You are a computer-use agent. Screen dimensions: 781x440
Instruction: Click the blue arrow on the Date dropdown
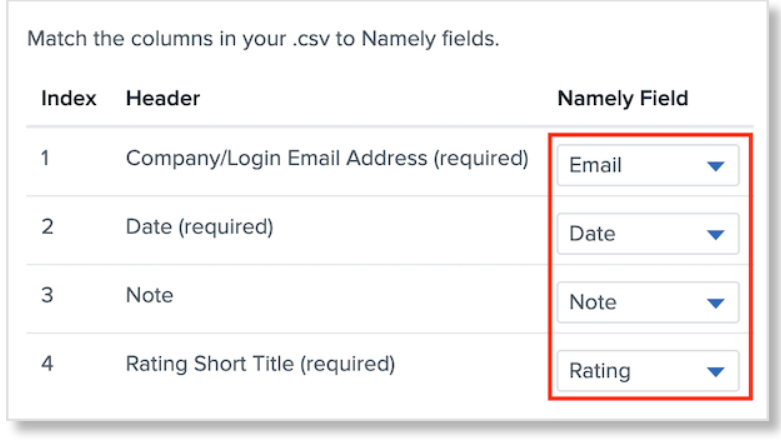tap(715, 235)
